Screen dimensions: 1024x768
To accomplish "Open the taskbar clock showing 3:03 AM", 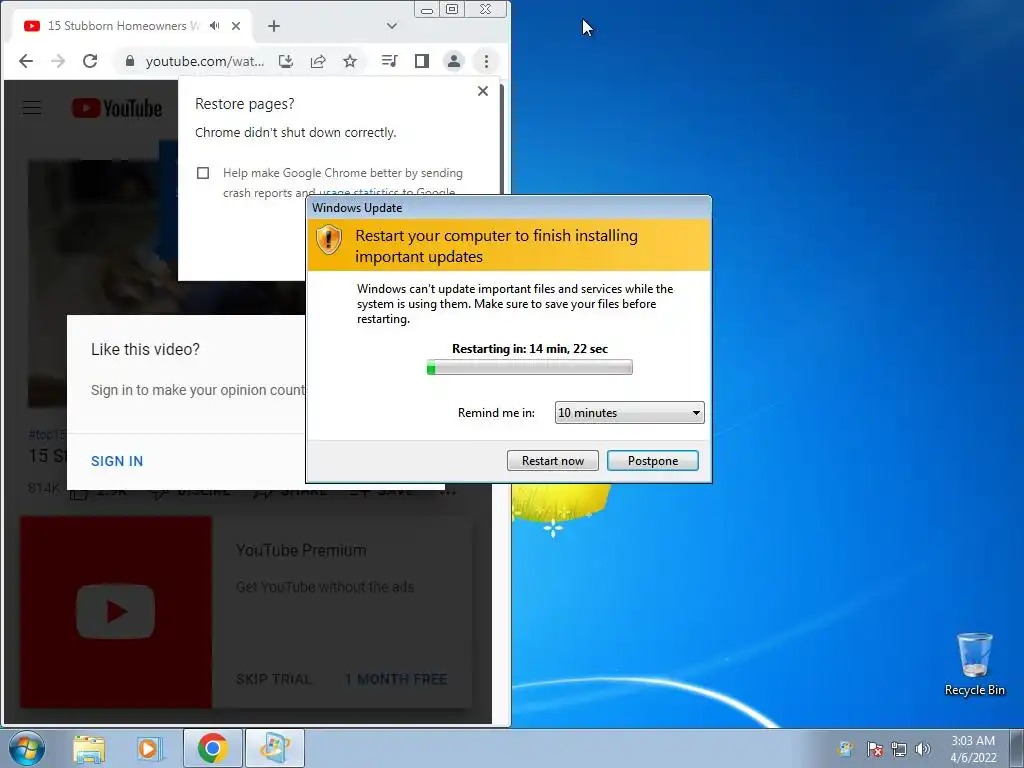I will click(x=973, y=749).
